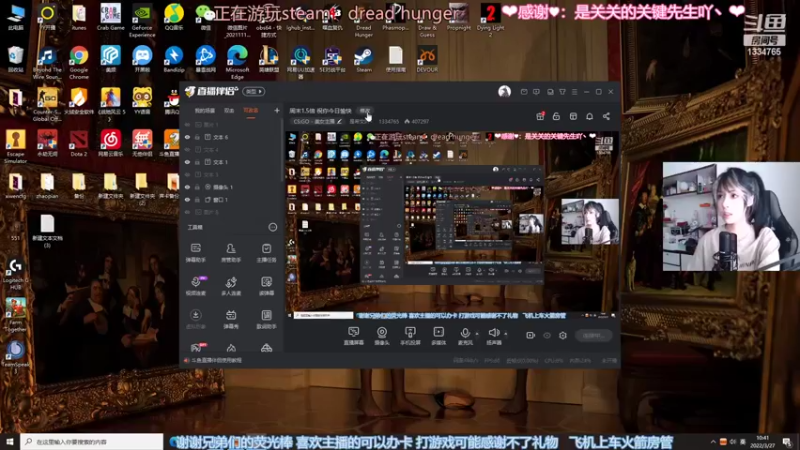Screen dimensions: 800x450
Task: Open the funnel dropdown icon in title bar
Action: tap(562, 92)
